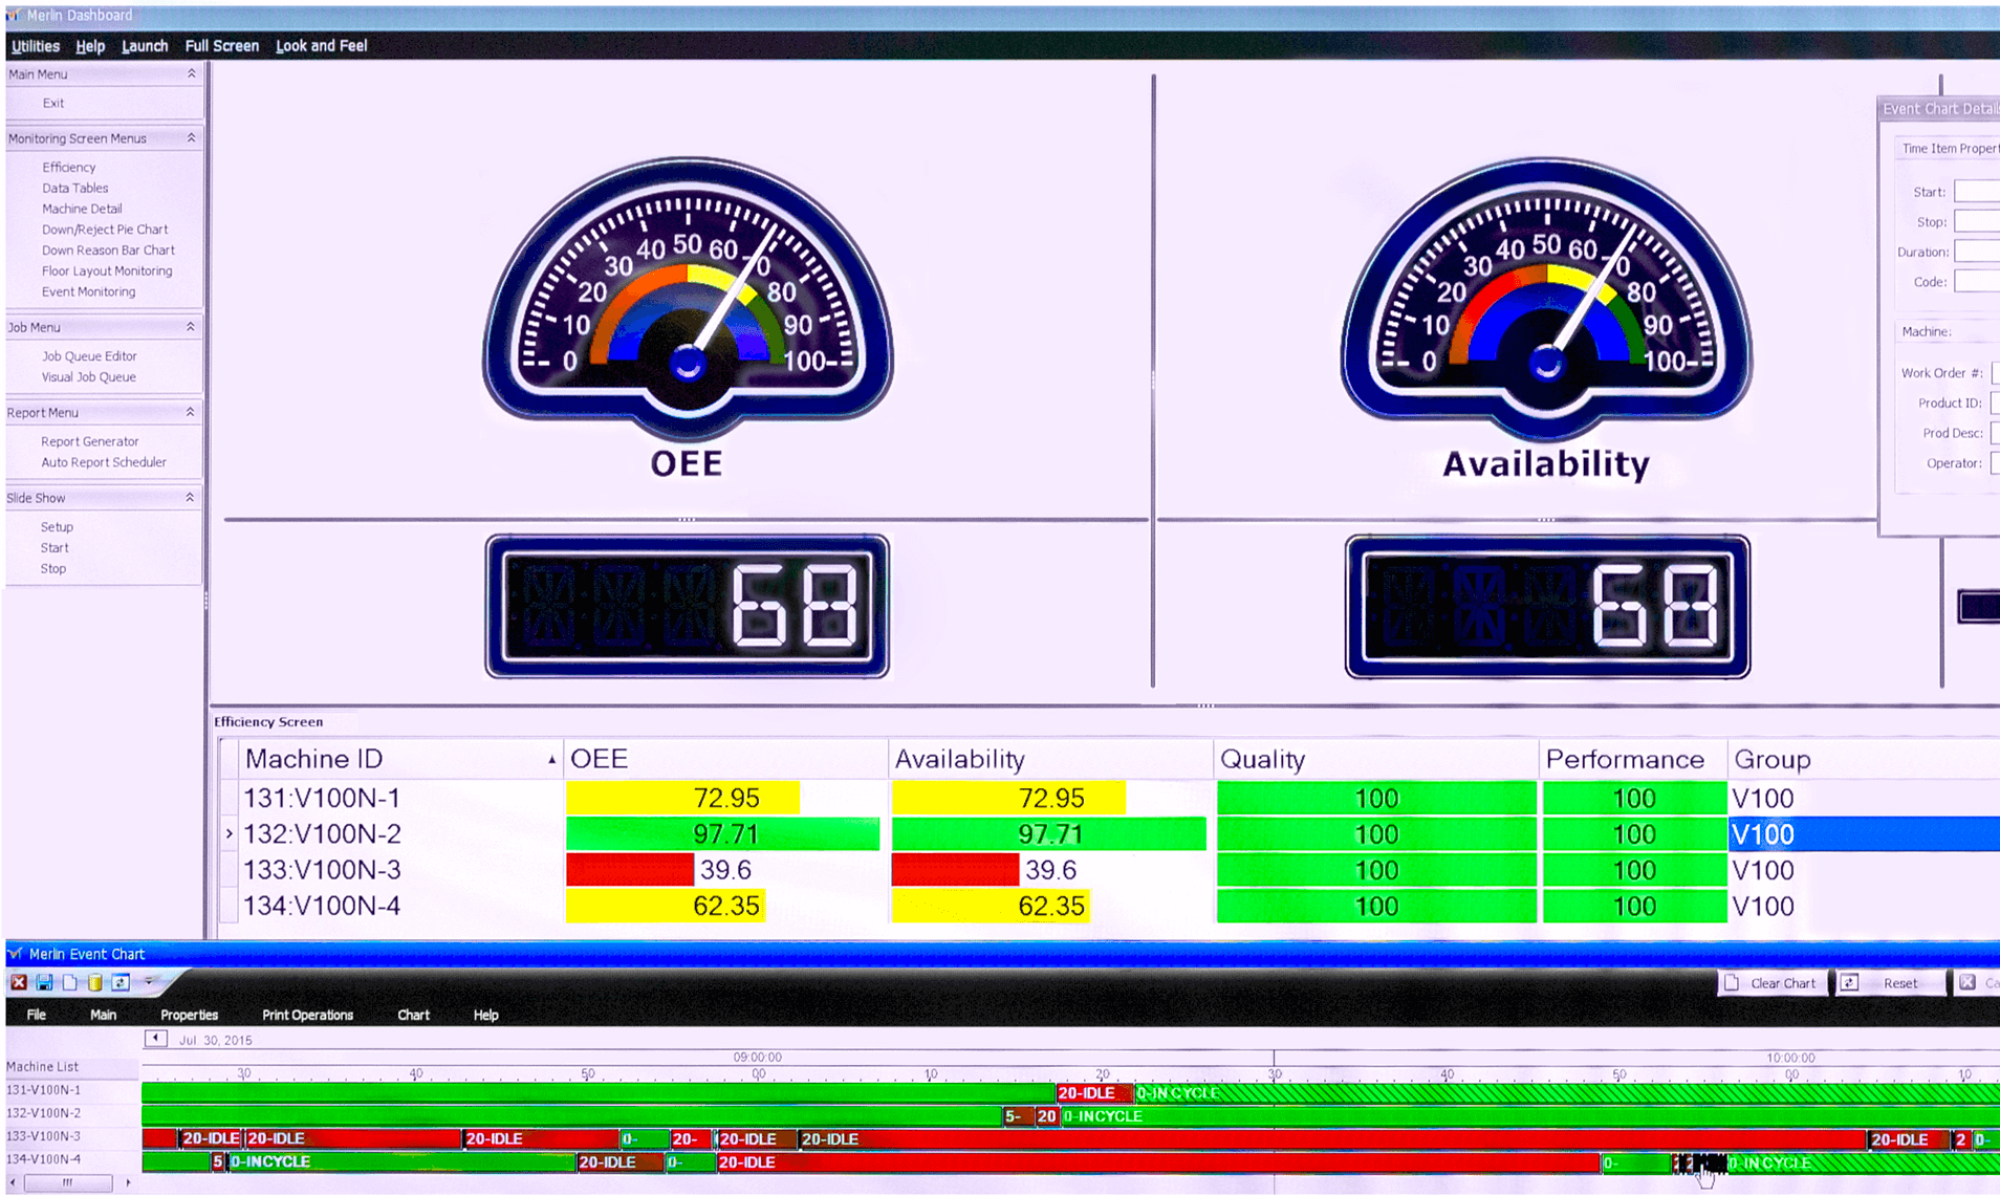The image size is (2000, 1196).
Task: Open Down/Reject Pie Chart screen
Action: coord(104,229)
